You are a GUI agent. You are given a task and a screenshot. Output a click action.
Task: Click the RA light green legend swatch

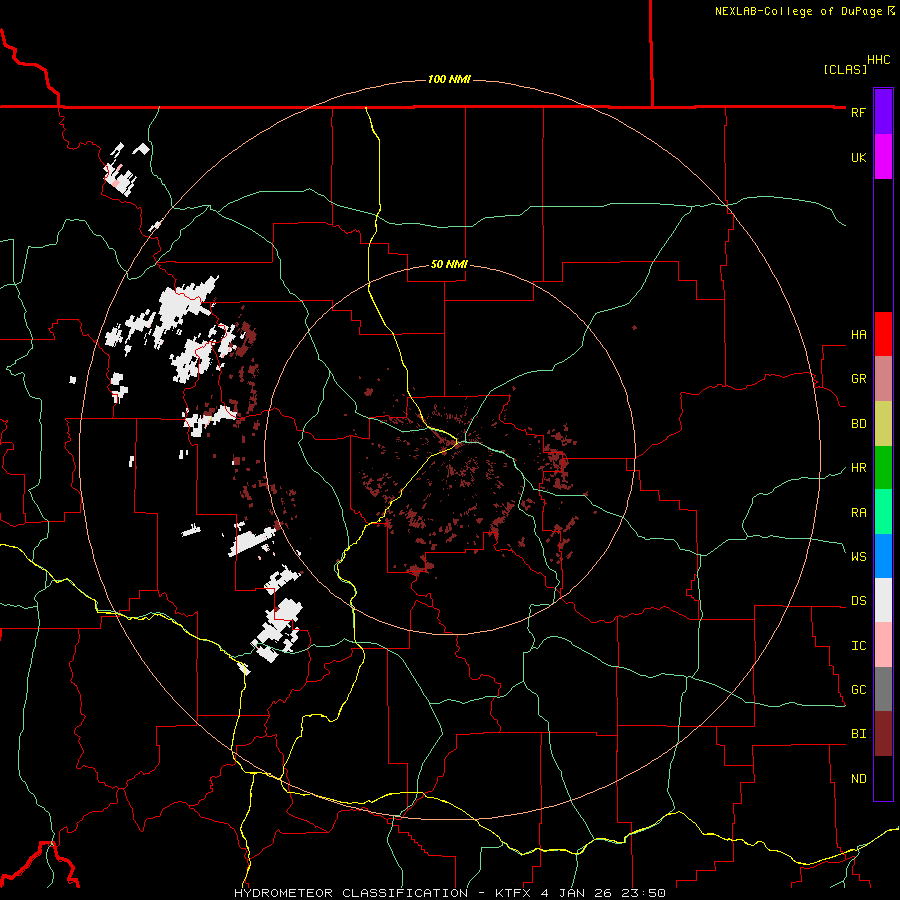pos(883,512)
